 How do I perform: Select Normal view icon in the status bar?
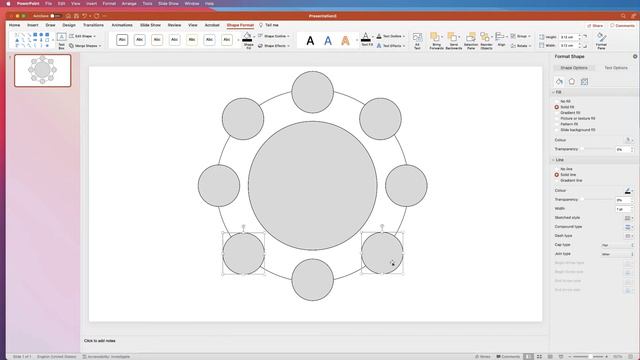click(529, 356)
